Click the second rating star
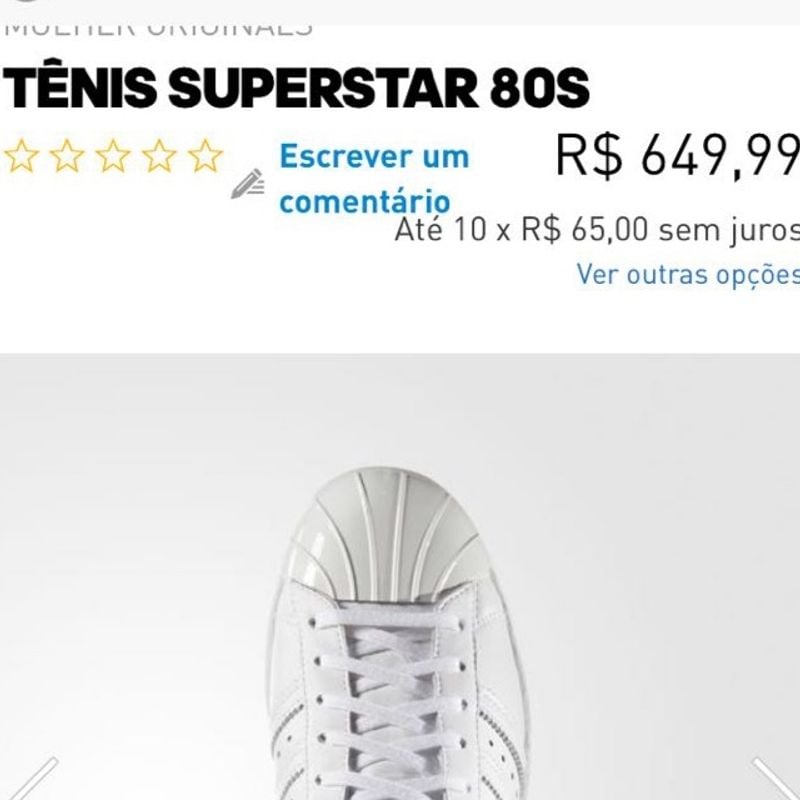Viewport: 800px width, 800px height. (x=67, y=156)
